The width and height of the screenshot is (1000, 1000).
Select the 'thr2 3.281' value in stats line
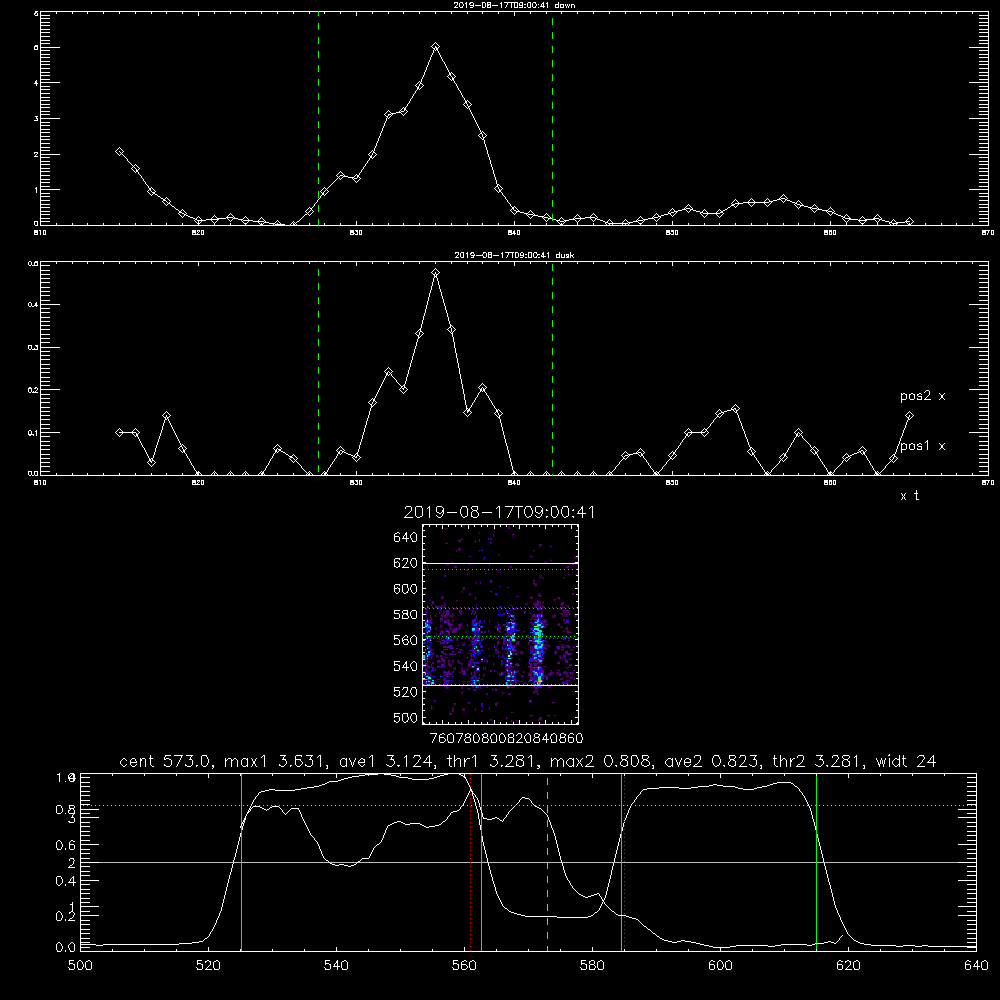click(818, 761)
